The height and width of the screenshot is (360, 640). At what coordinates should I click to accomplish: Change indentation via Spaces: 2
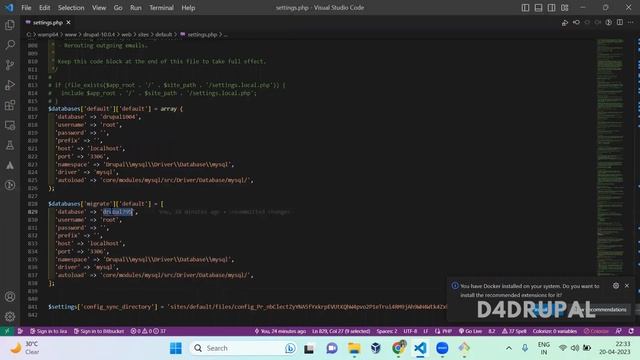[x=387, y=331]
